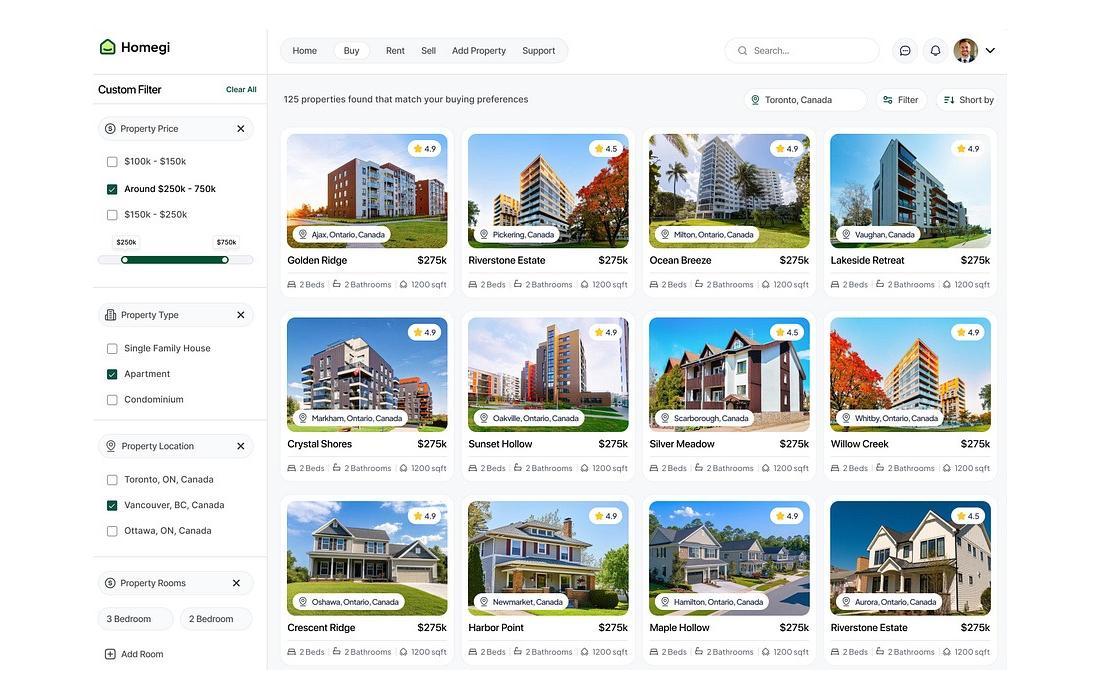Screen dimensions: 1100x700
Task: Check the Single Family House box
Action: point(112,349)
